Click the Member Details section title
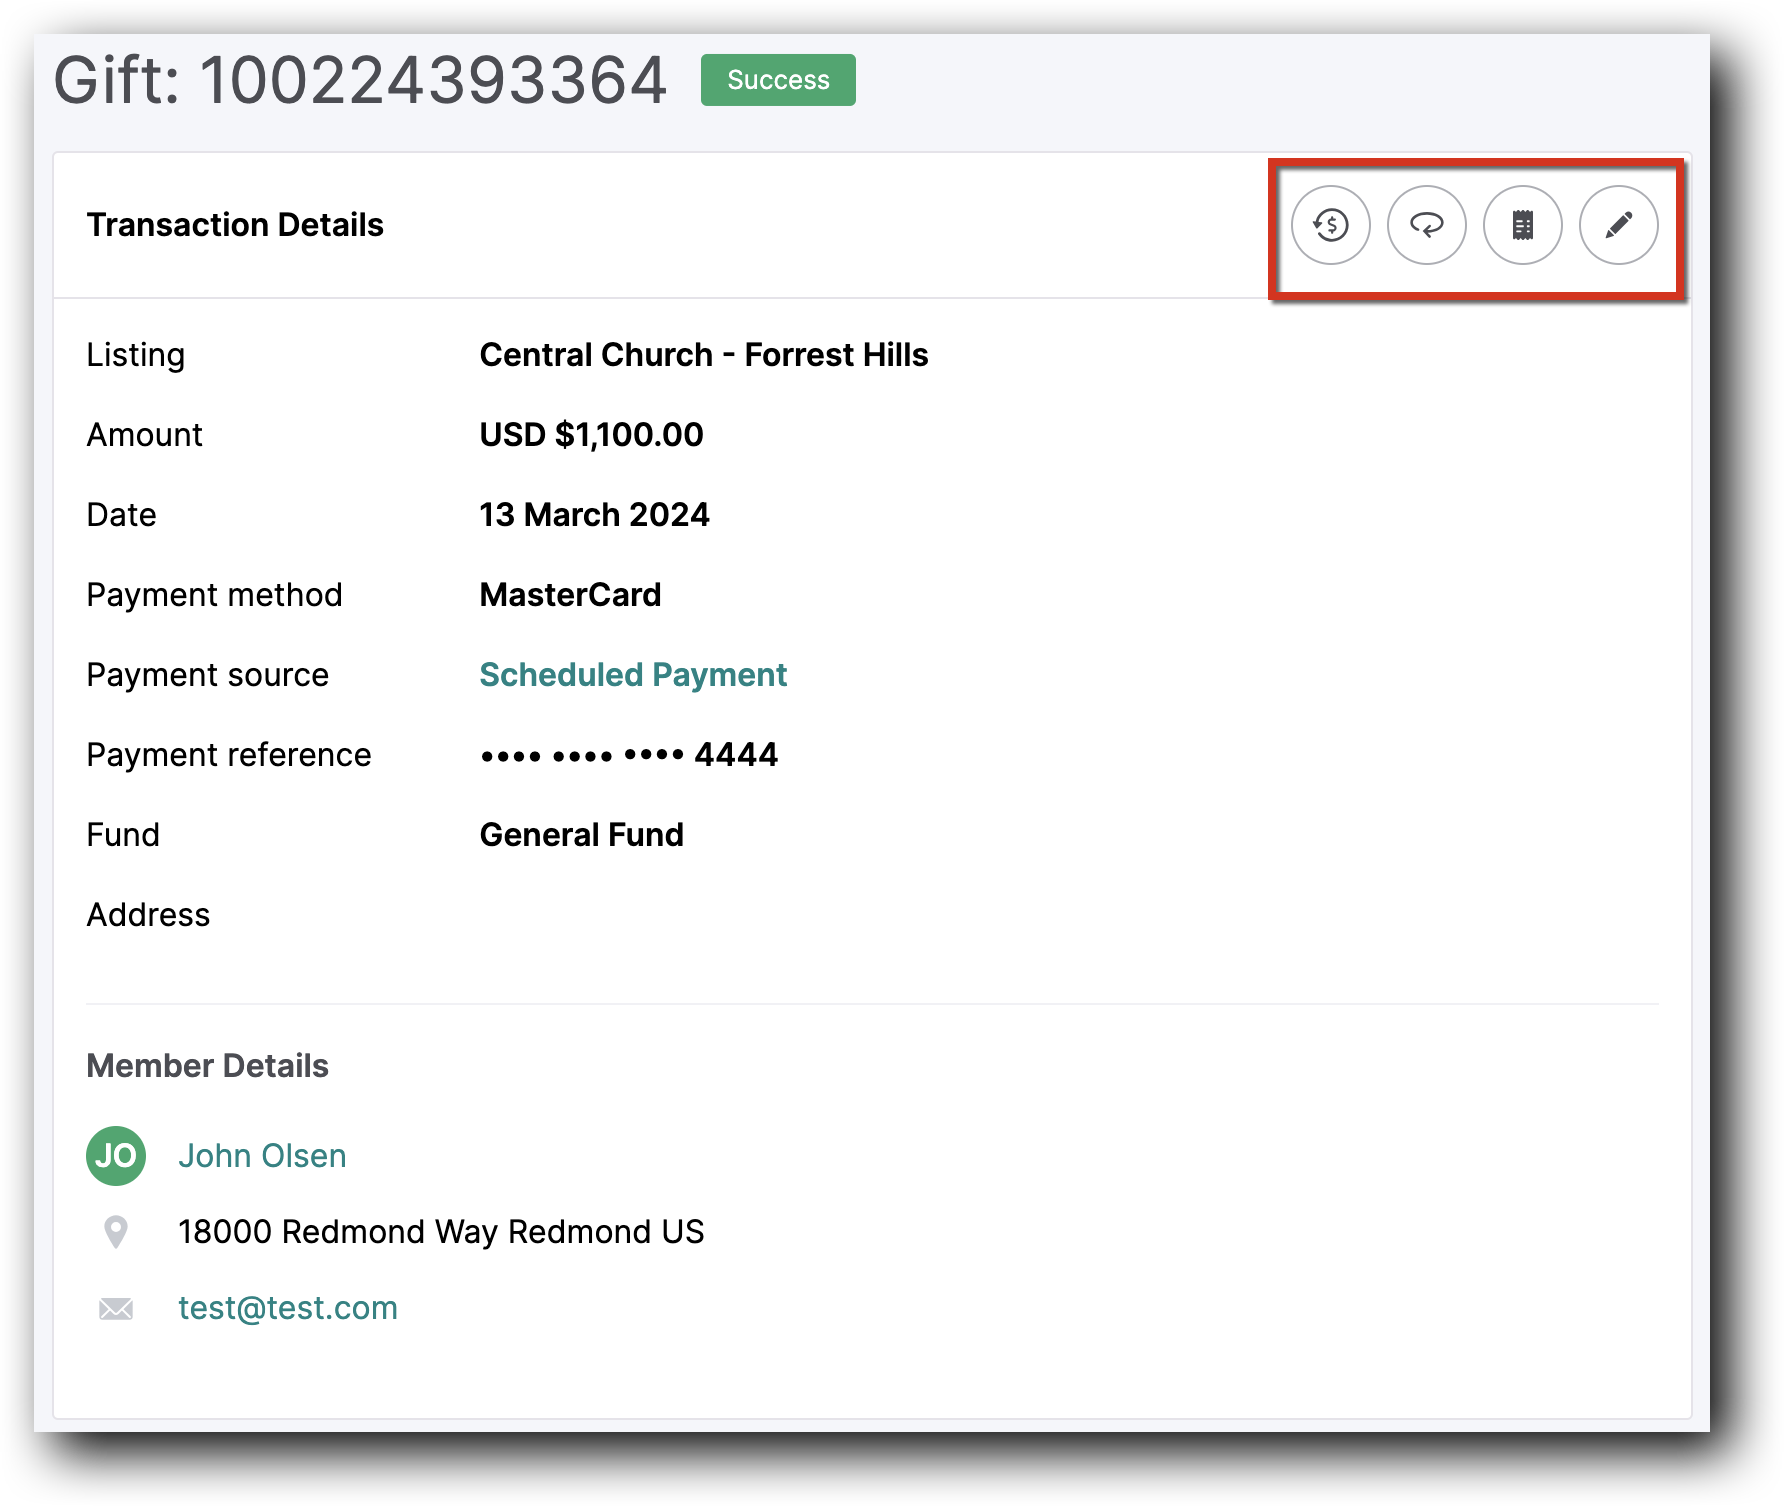 click(208, 1065)
